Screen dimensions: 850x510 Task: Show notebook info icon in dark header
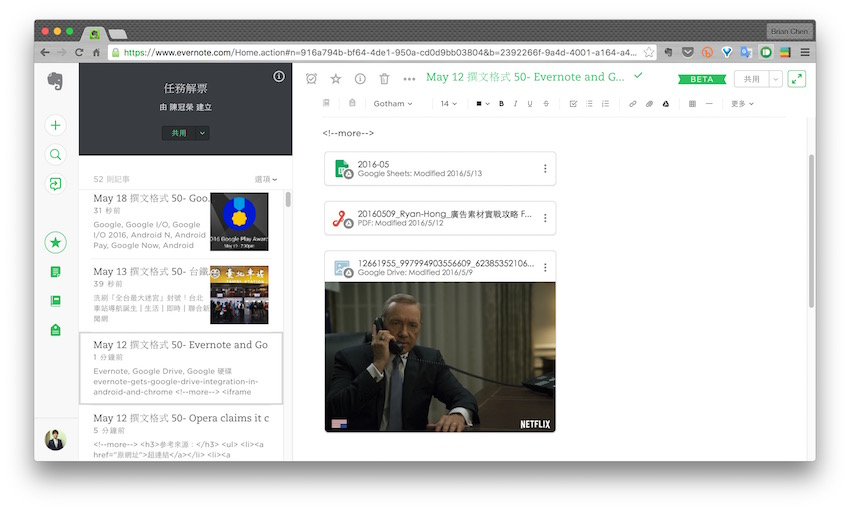click(x=279, y=76)
